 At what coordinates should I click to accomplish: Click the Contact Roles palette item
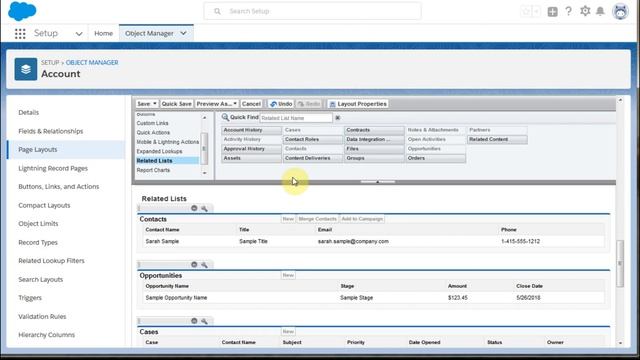coord(313,140)
